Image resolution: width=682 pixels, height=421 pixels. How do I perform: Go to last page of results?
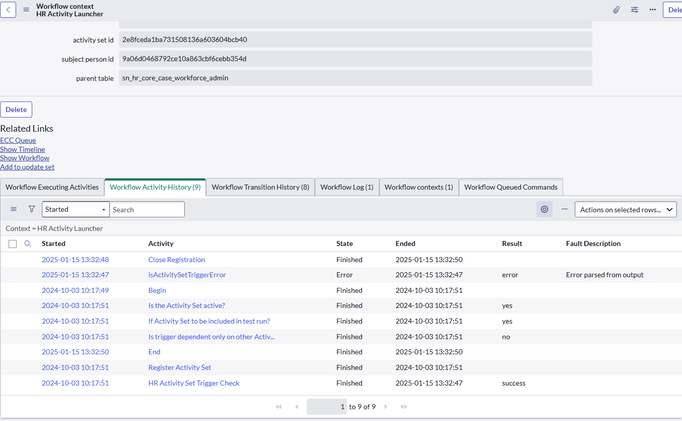pyautogui.click(x=404, y=407)
